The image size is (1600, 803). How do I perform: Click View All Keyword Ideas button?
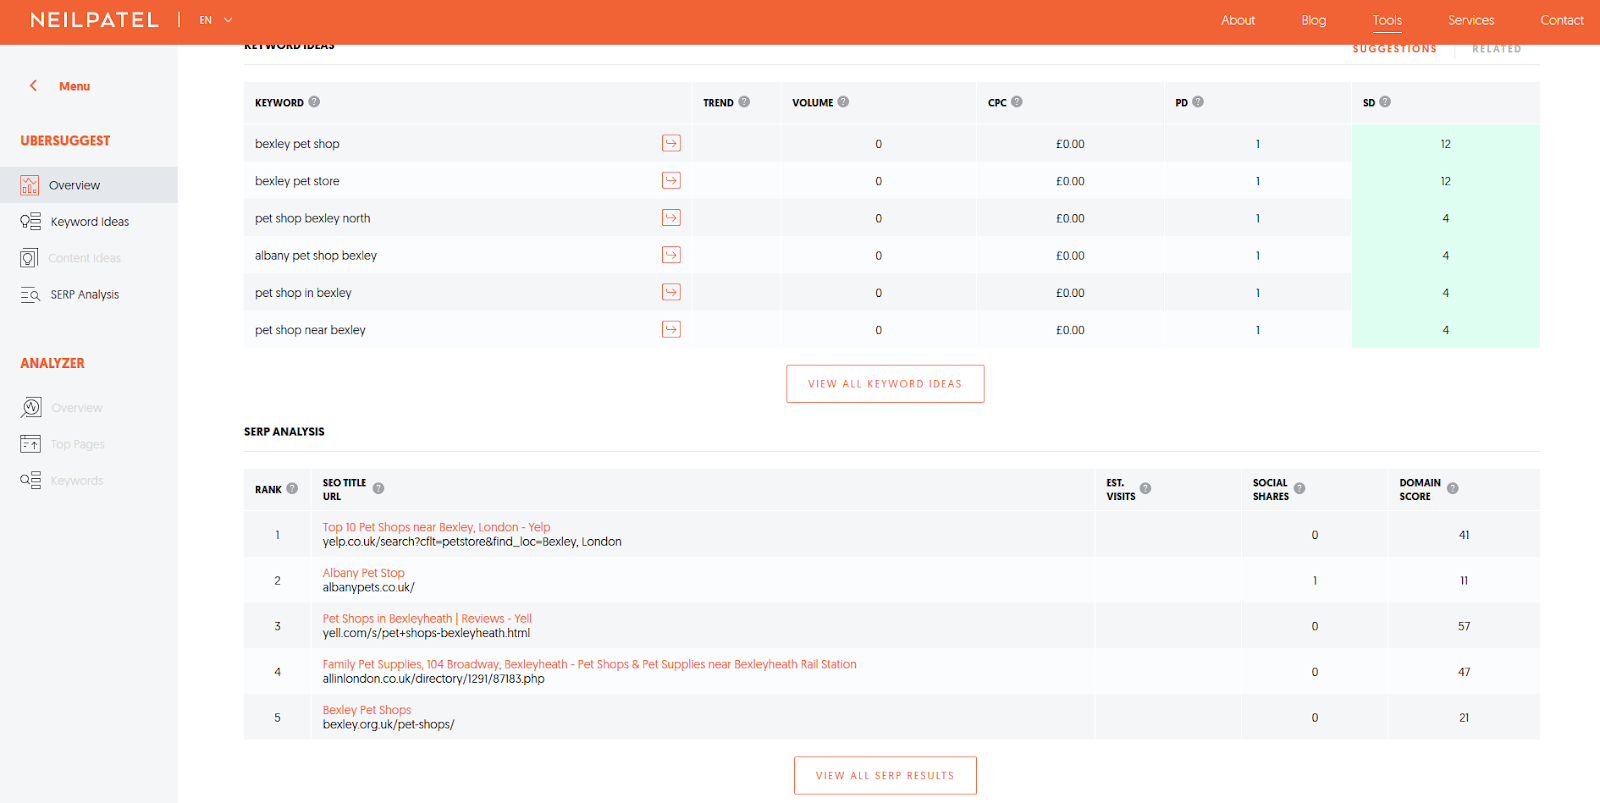click(885, 384)
